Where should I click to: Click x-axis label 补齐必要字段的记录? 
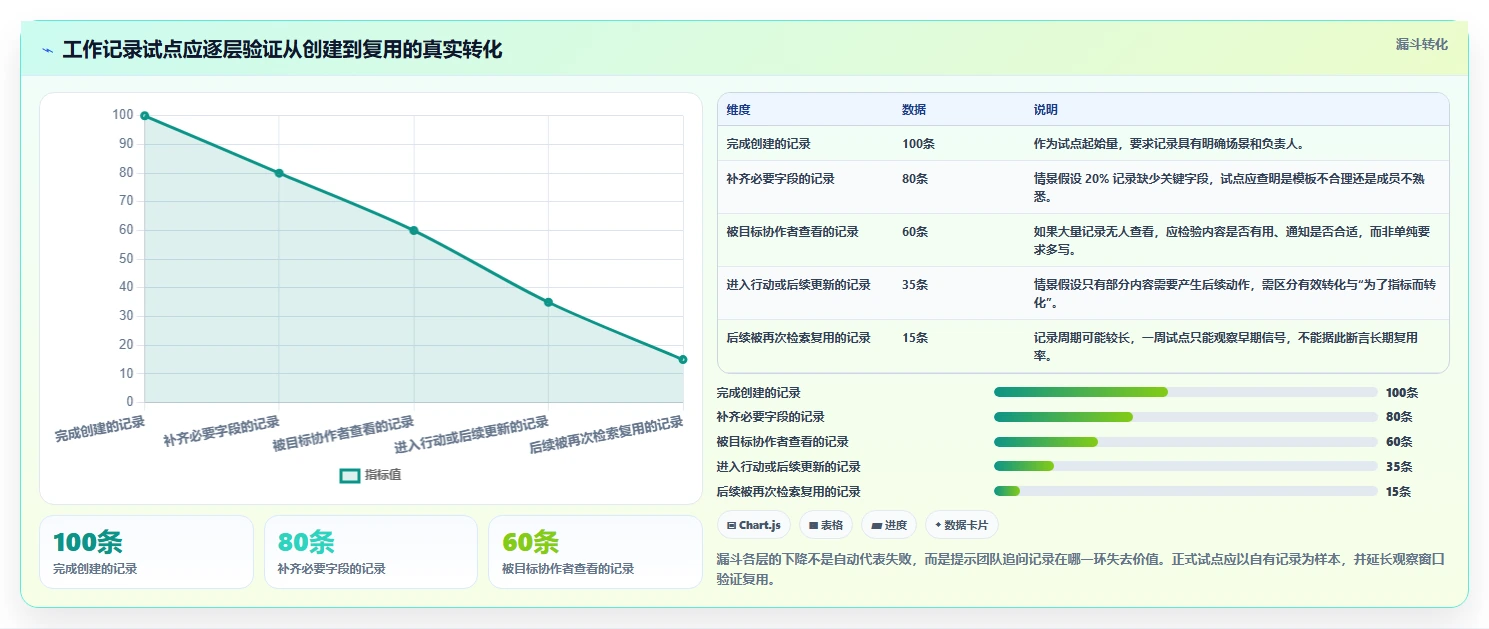222,431
